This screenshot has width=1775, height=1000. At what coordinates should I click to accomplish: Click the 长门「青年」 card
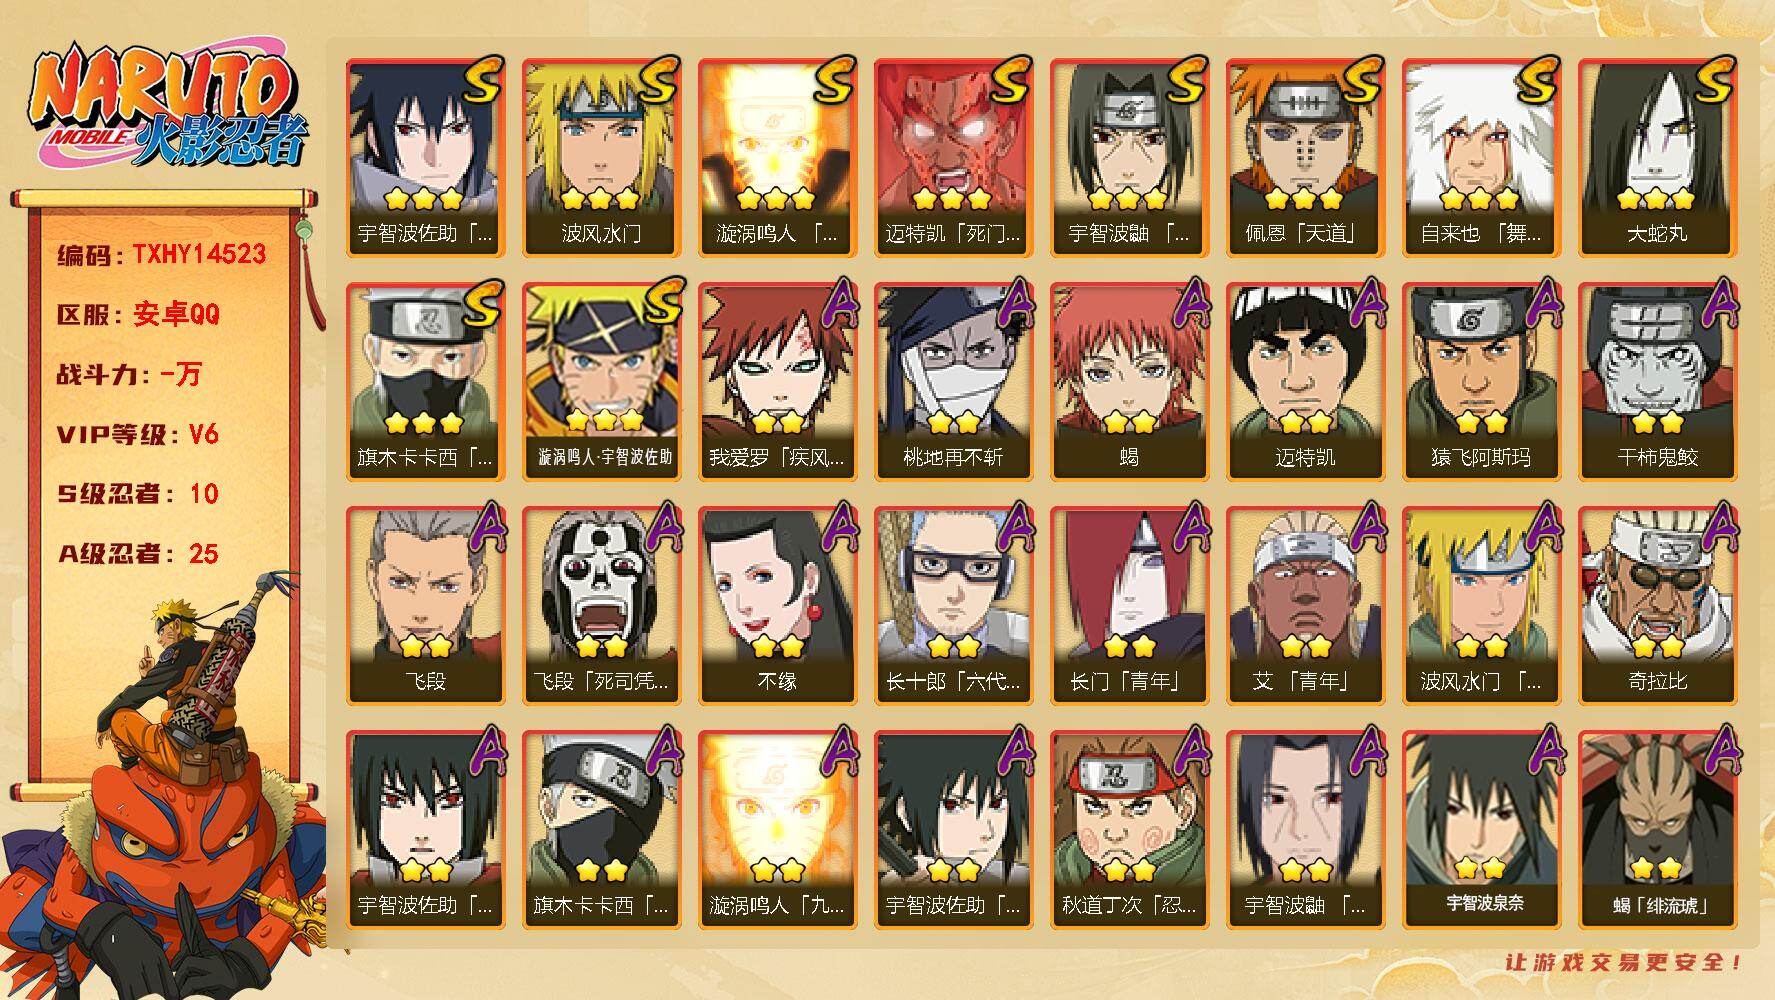pos(1129,605)
